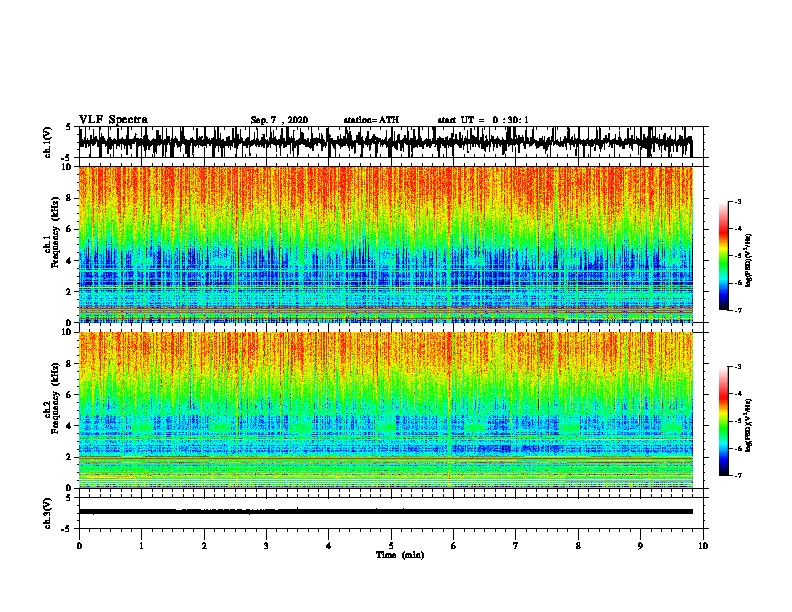Click the ch.2 spectrogram panel

[x=385, y=410]
